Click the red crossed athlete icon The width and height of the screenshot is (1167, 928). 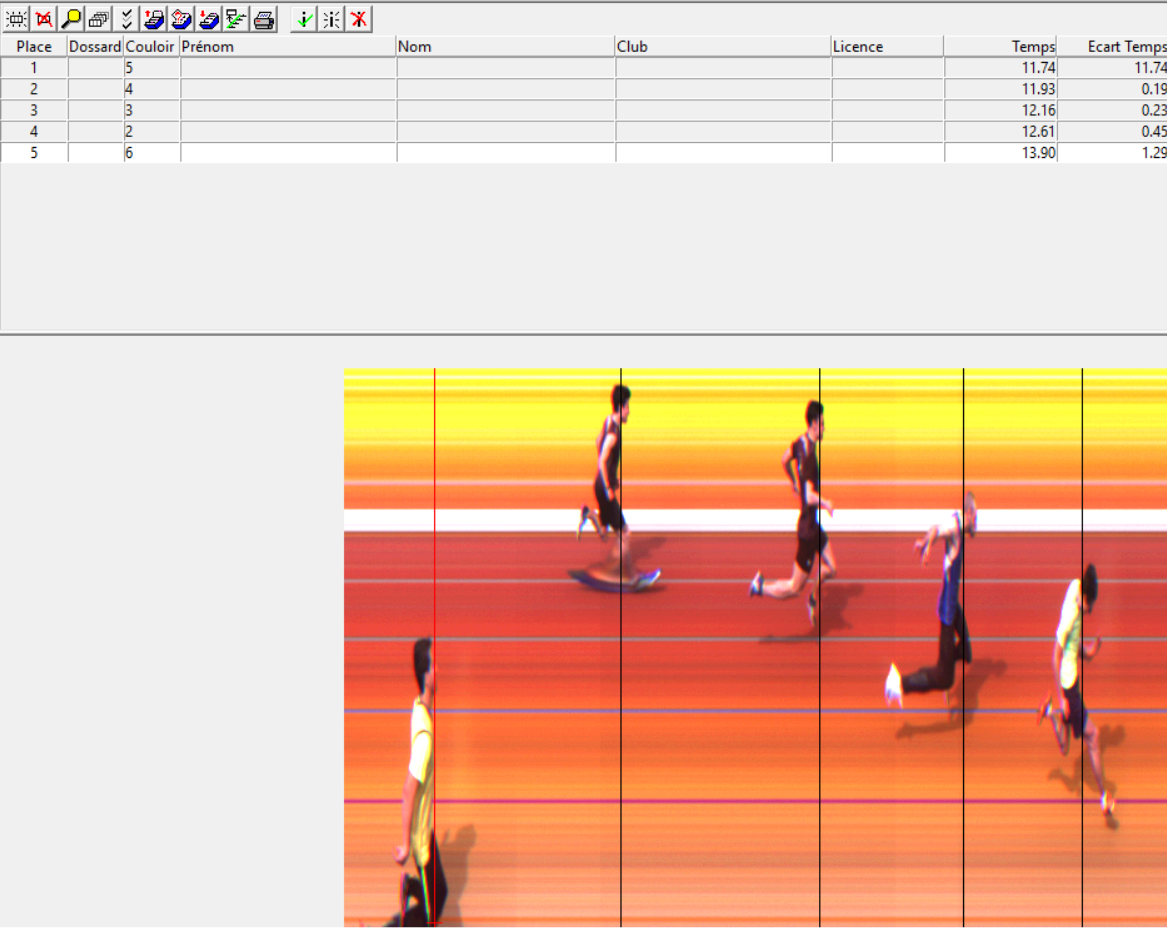click(359, 19)
